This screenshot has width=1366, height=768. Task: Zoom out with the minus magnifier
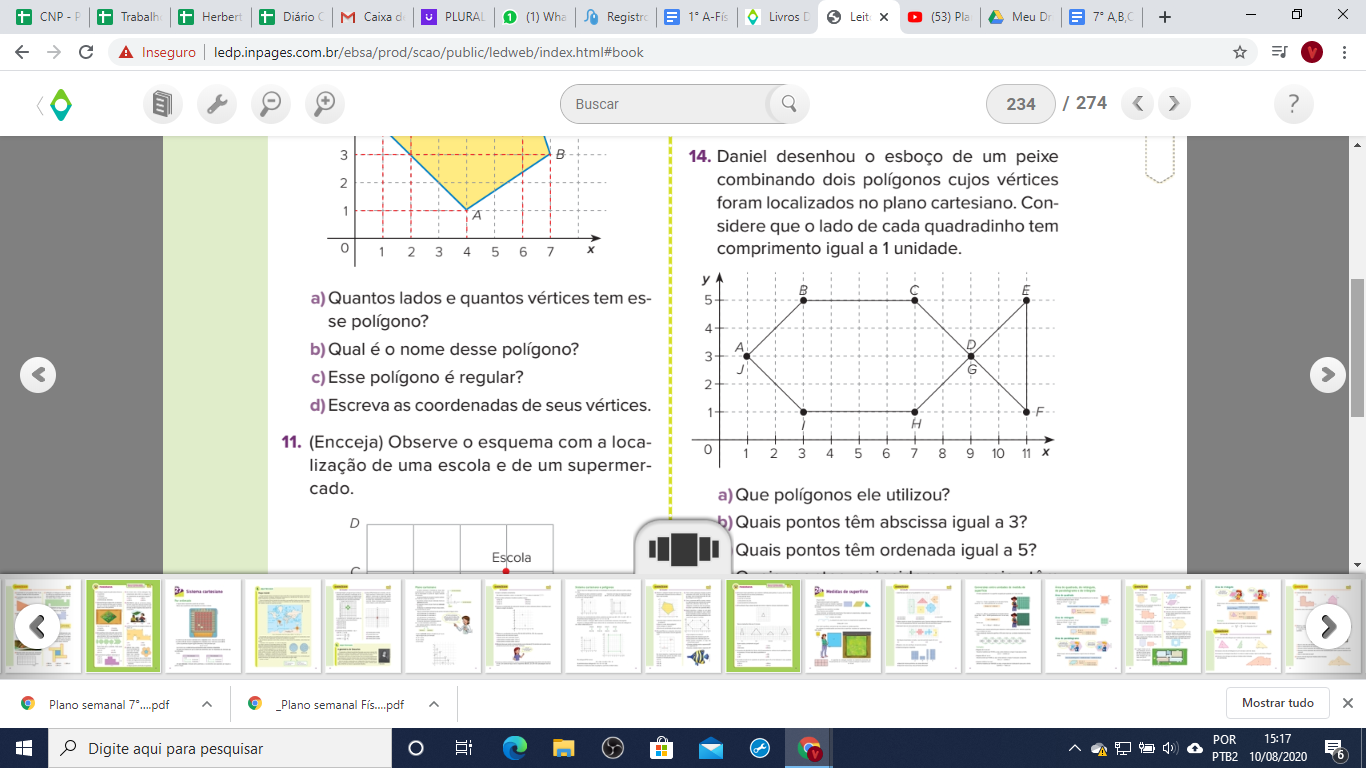(x=270, y=103)
